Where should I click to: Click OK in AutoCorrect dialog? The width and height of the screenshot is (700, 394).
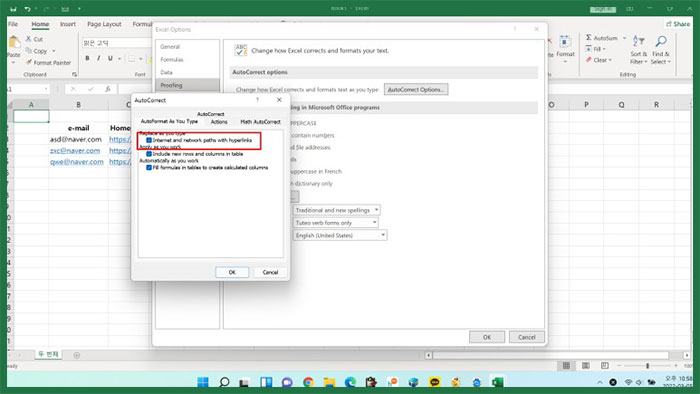(x=232, y=272)
